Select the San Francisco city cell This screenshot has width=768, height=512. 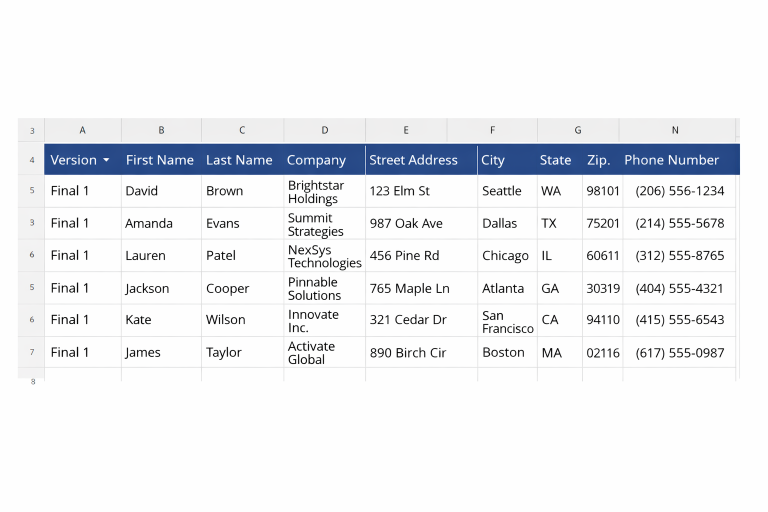507,321
